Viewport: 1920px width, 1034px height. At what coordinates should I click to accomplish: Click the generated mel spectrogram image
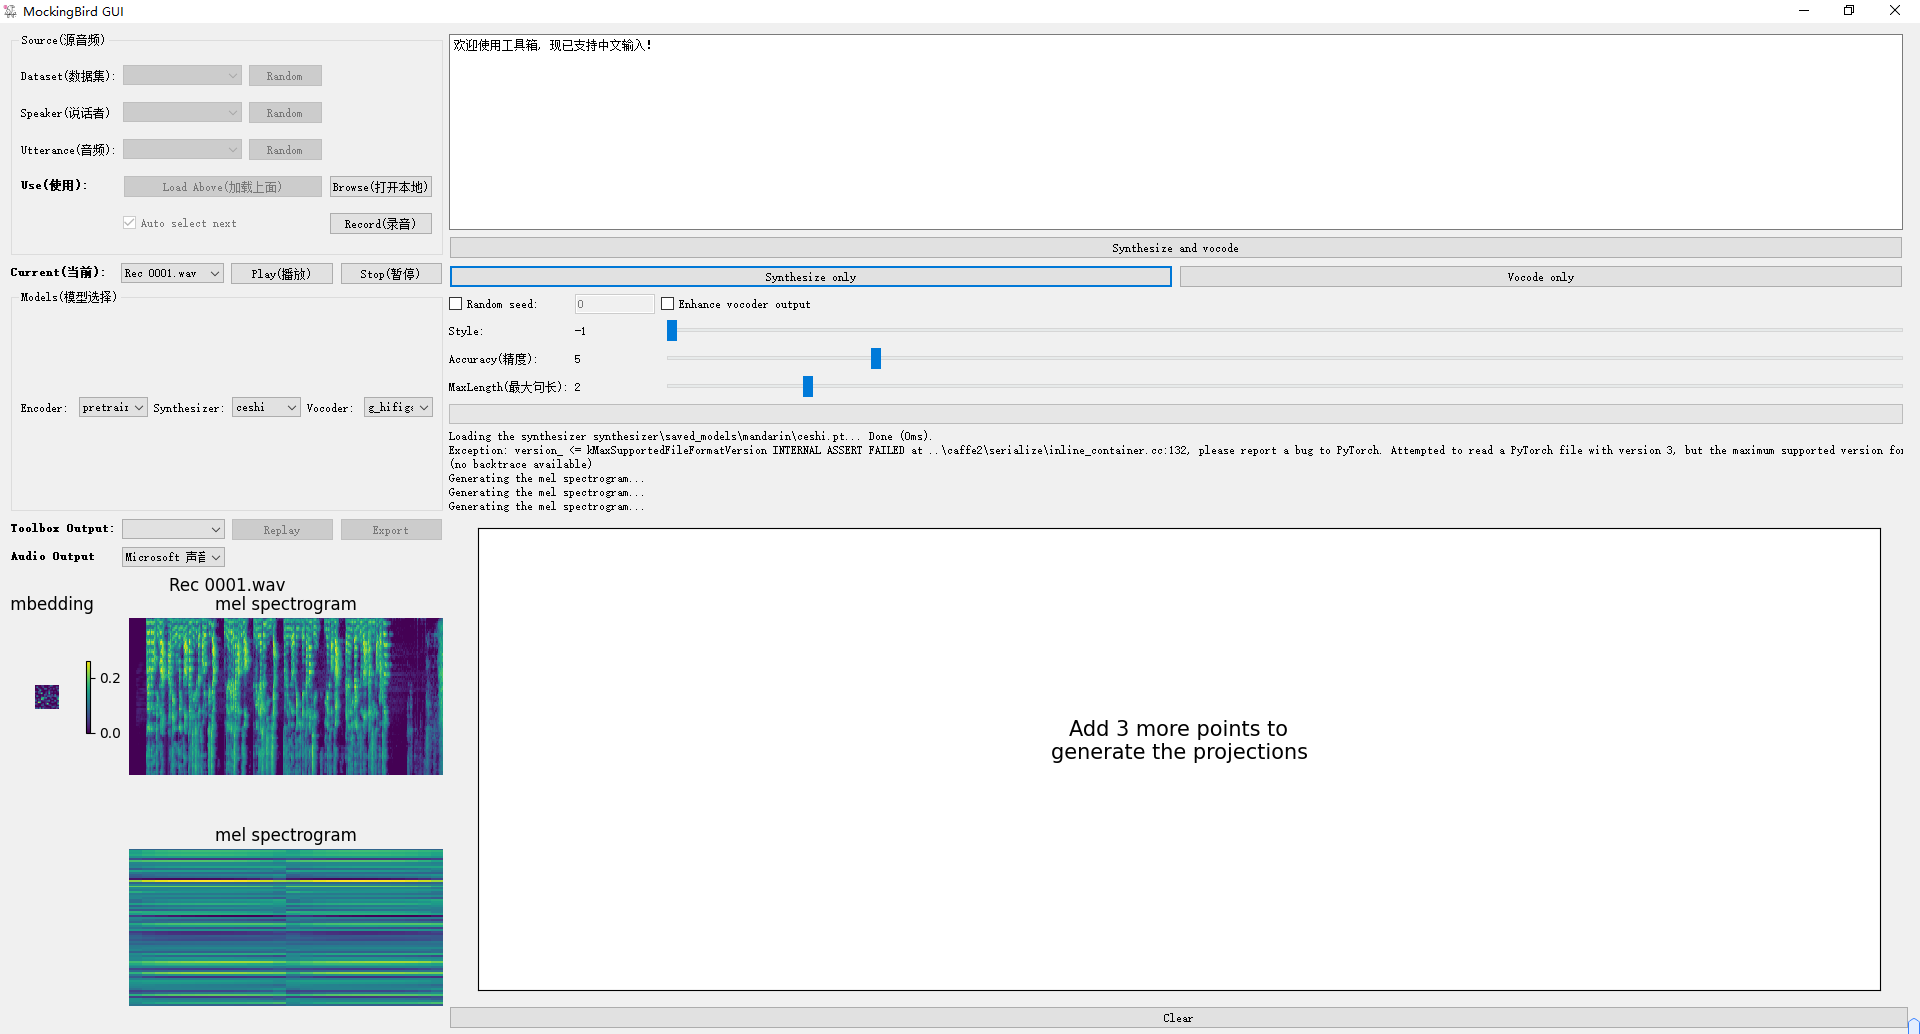pyautogui.click(x=286, y=927)
